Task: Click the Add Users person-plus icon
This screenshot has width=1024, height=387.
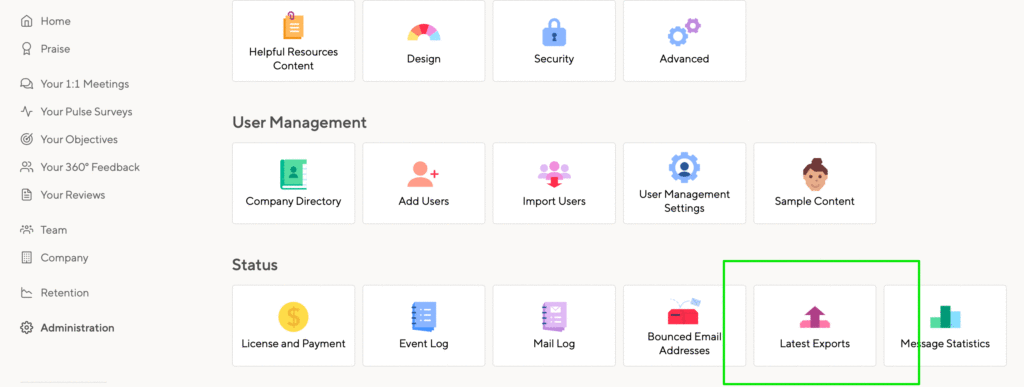Action: pyautogui.click(x=423, y=175)
